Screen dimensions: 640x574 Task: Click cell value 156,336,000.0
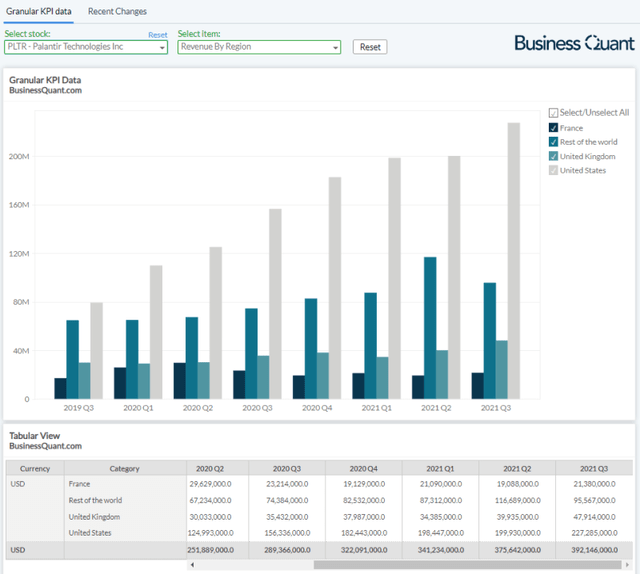287,533
